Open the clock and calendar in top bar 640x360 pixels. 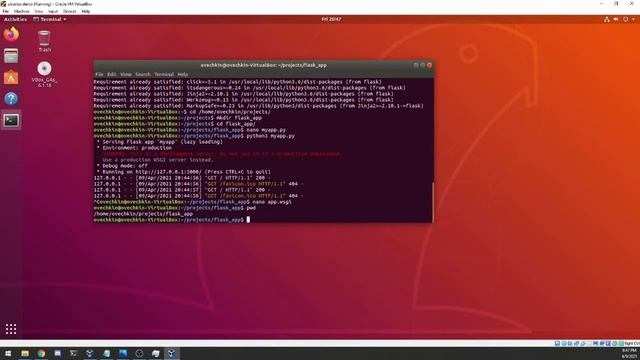point(331,19)
